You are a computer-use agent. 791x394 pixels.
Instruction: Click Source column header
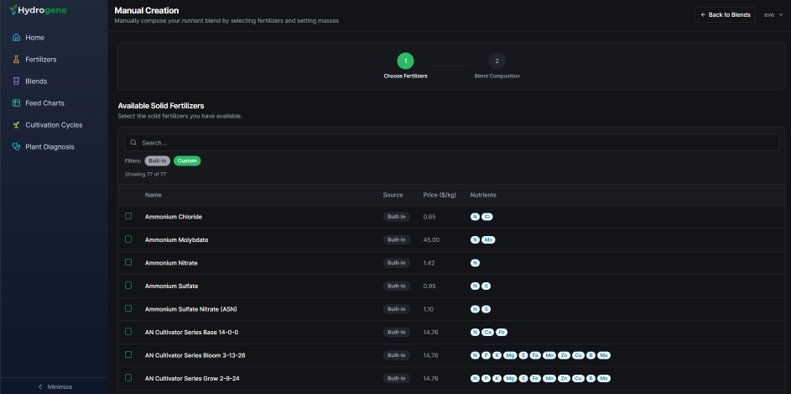pyautogui.click(x=392, y=195)
